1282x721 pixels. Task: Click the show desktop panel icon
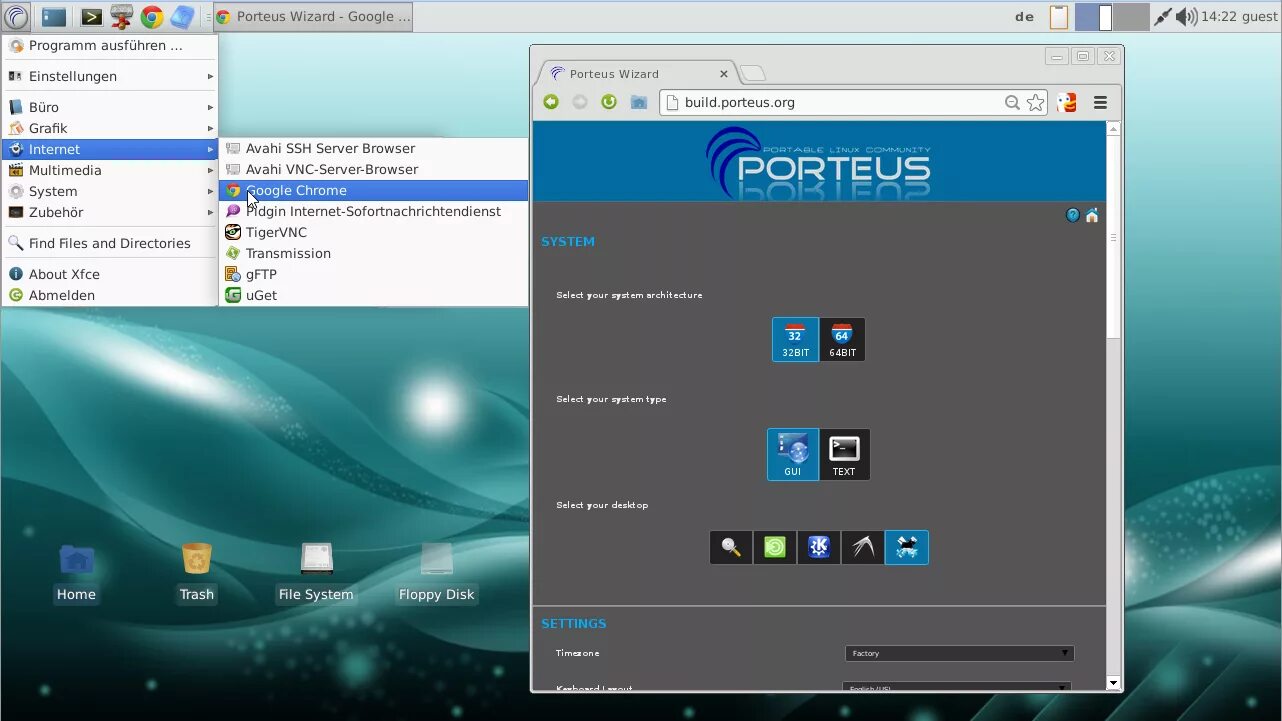pyautogui.click(x=54, y=17)
